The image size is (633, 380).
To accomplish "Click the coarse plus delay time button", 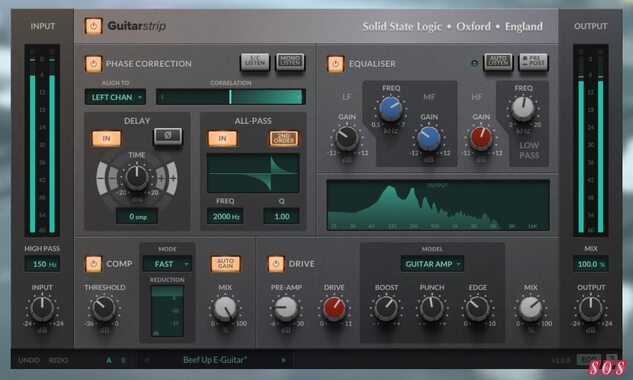I will (x=173, y=178).
